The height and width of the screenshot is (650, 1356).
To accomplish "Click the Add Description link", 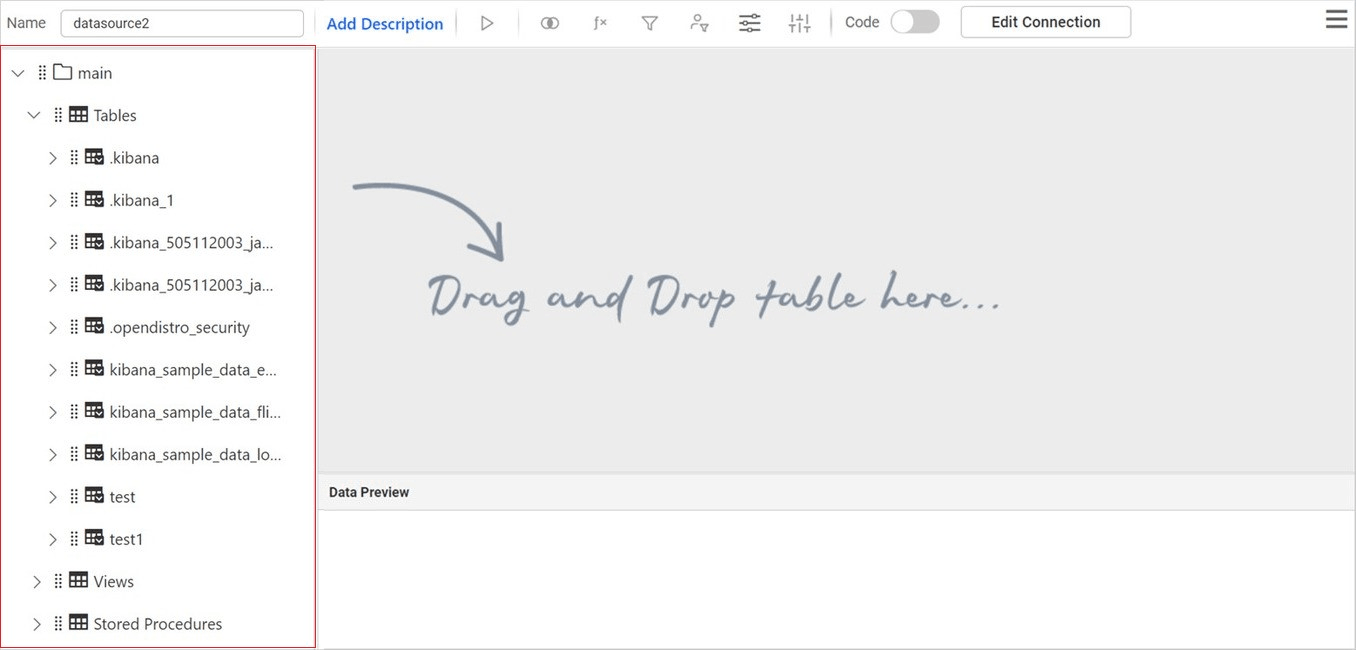I will [x=385, y=23].
